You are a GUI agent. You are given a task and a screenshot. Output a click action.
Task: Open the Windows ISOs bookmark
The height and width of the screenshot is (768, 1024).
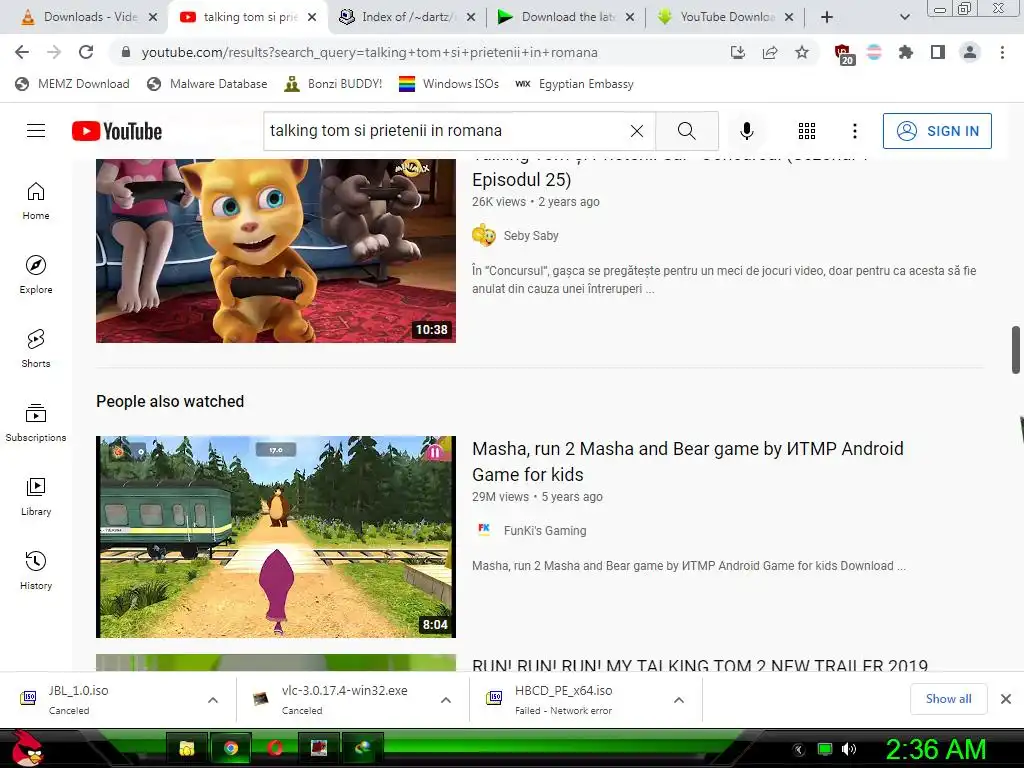pos(449,84)
